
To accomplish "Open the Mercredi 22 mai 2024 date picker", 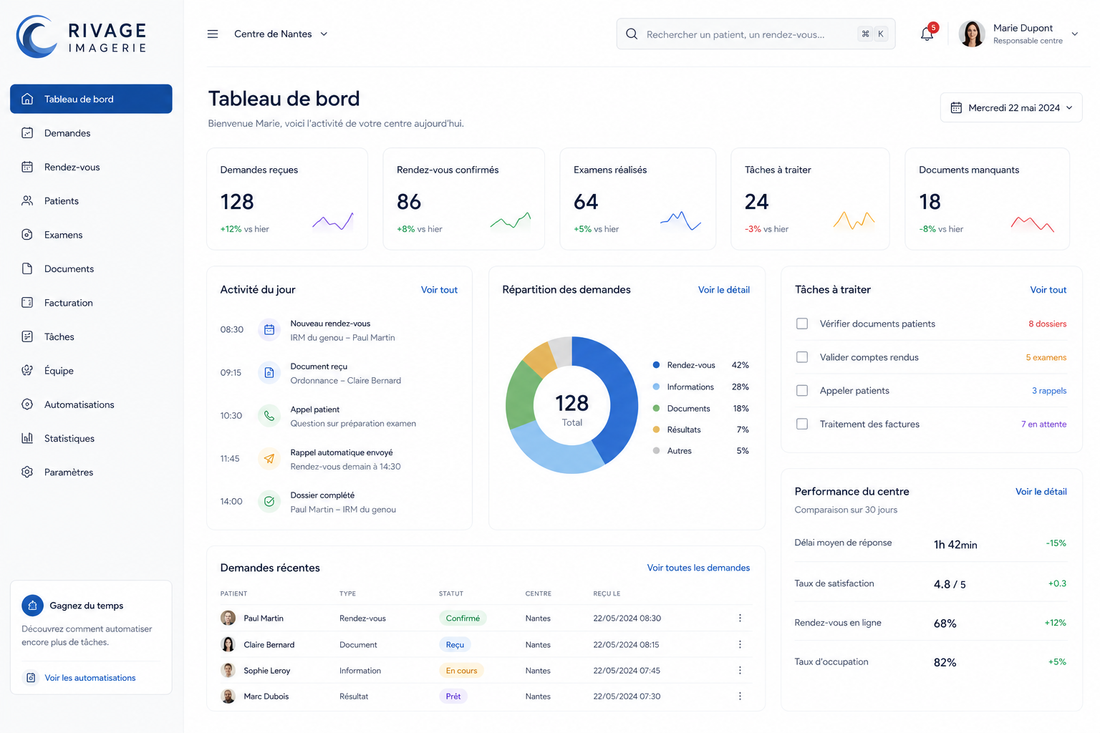I will pos(1011,108).
